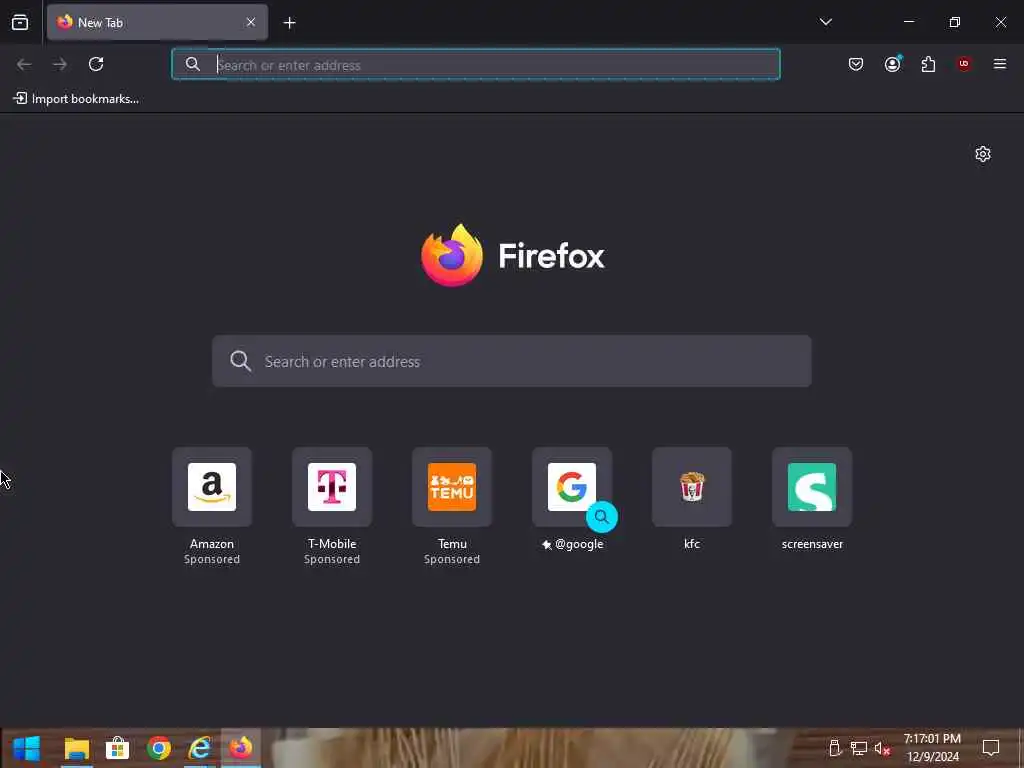Open the Windows notification center icon
The height and width of the screenshot is (768, 1024).
(991, 748)
